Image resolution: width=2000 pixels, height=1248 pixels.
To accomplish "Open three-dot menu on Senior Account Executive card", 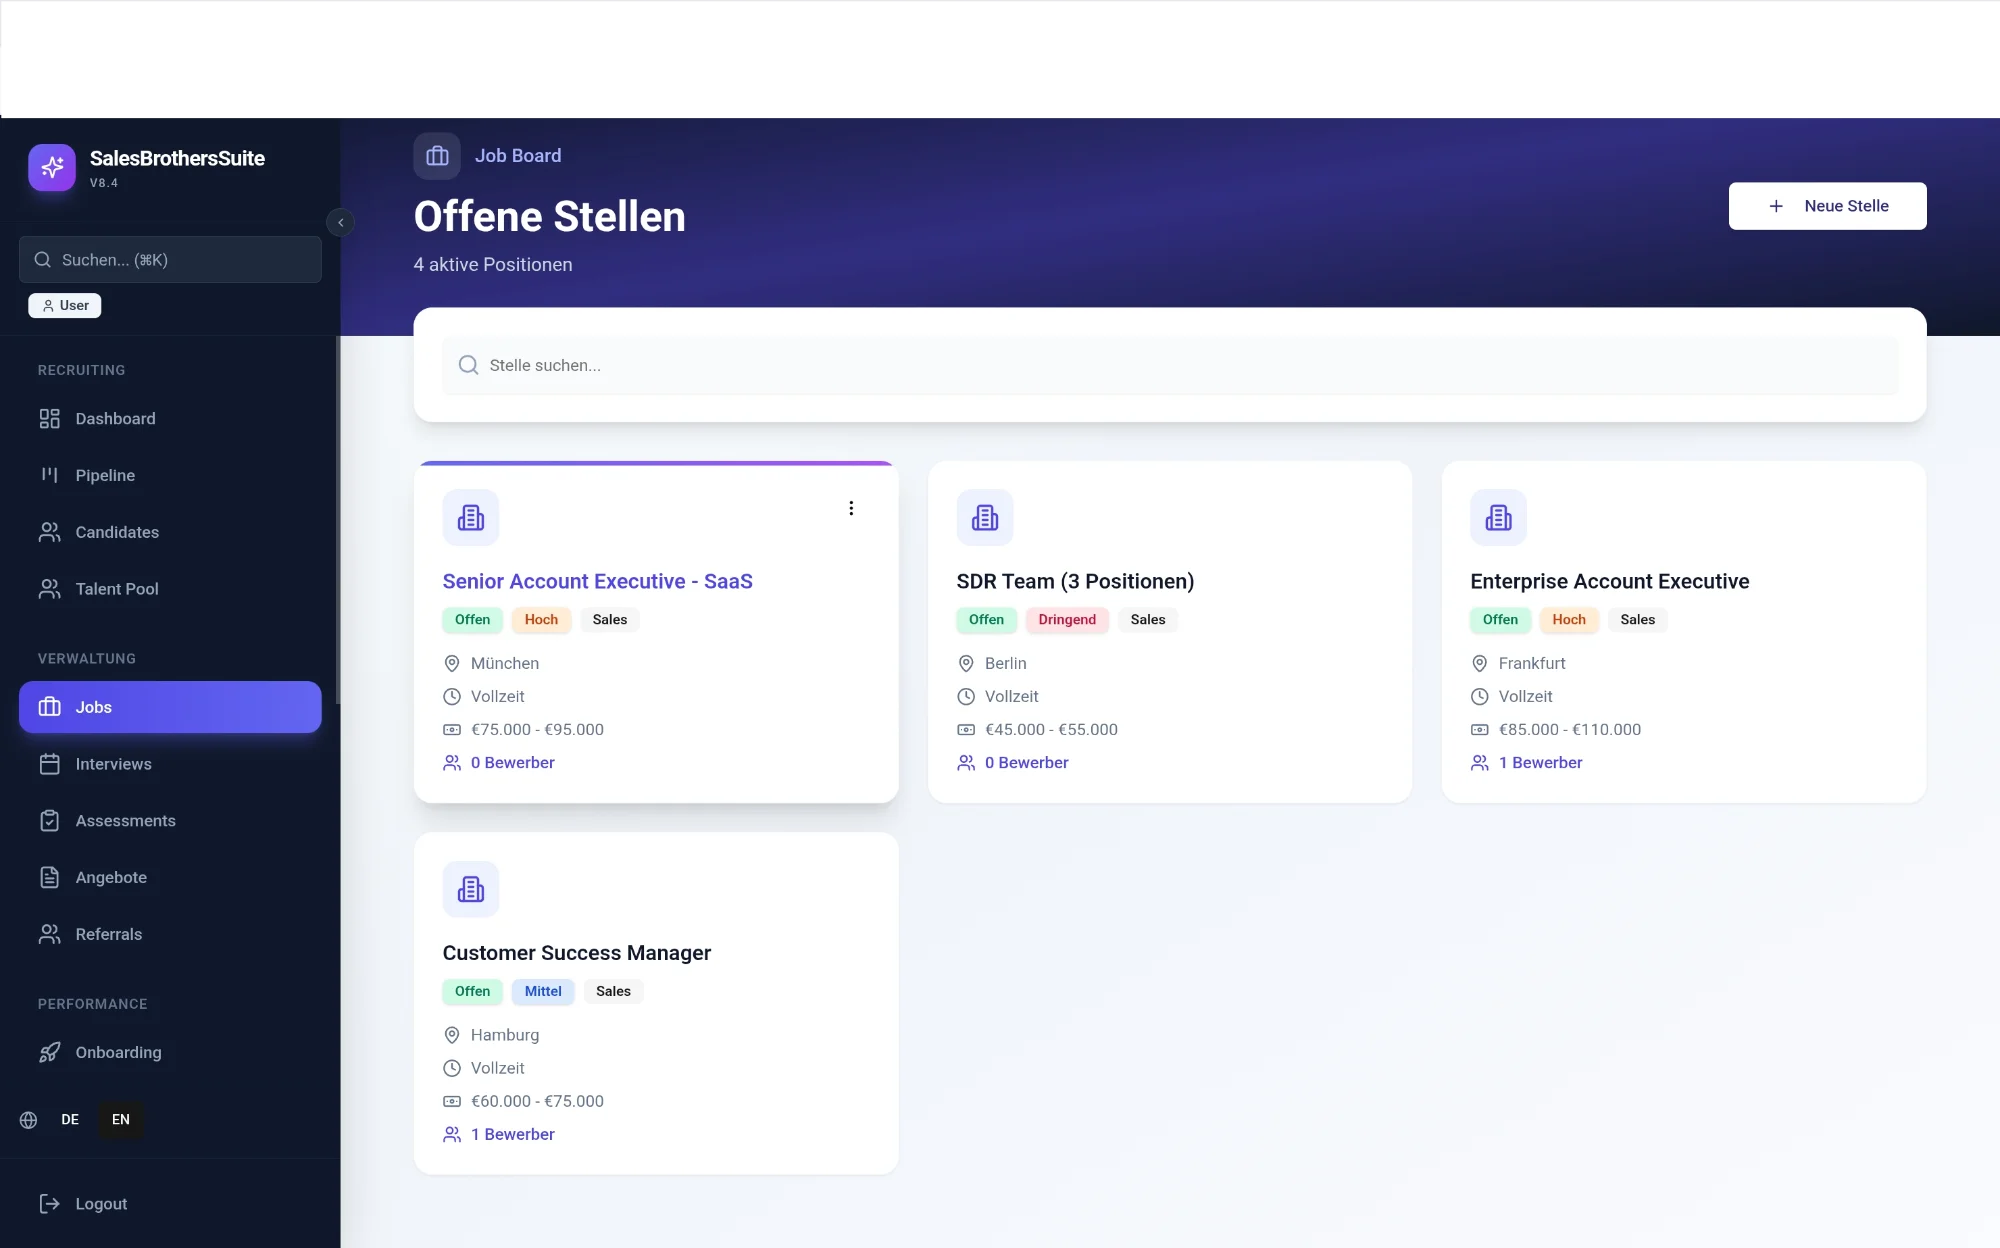I will tap(851, 508).
